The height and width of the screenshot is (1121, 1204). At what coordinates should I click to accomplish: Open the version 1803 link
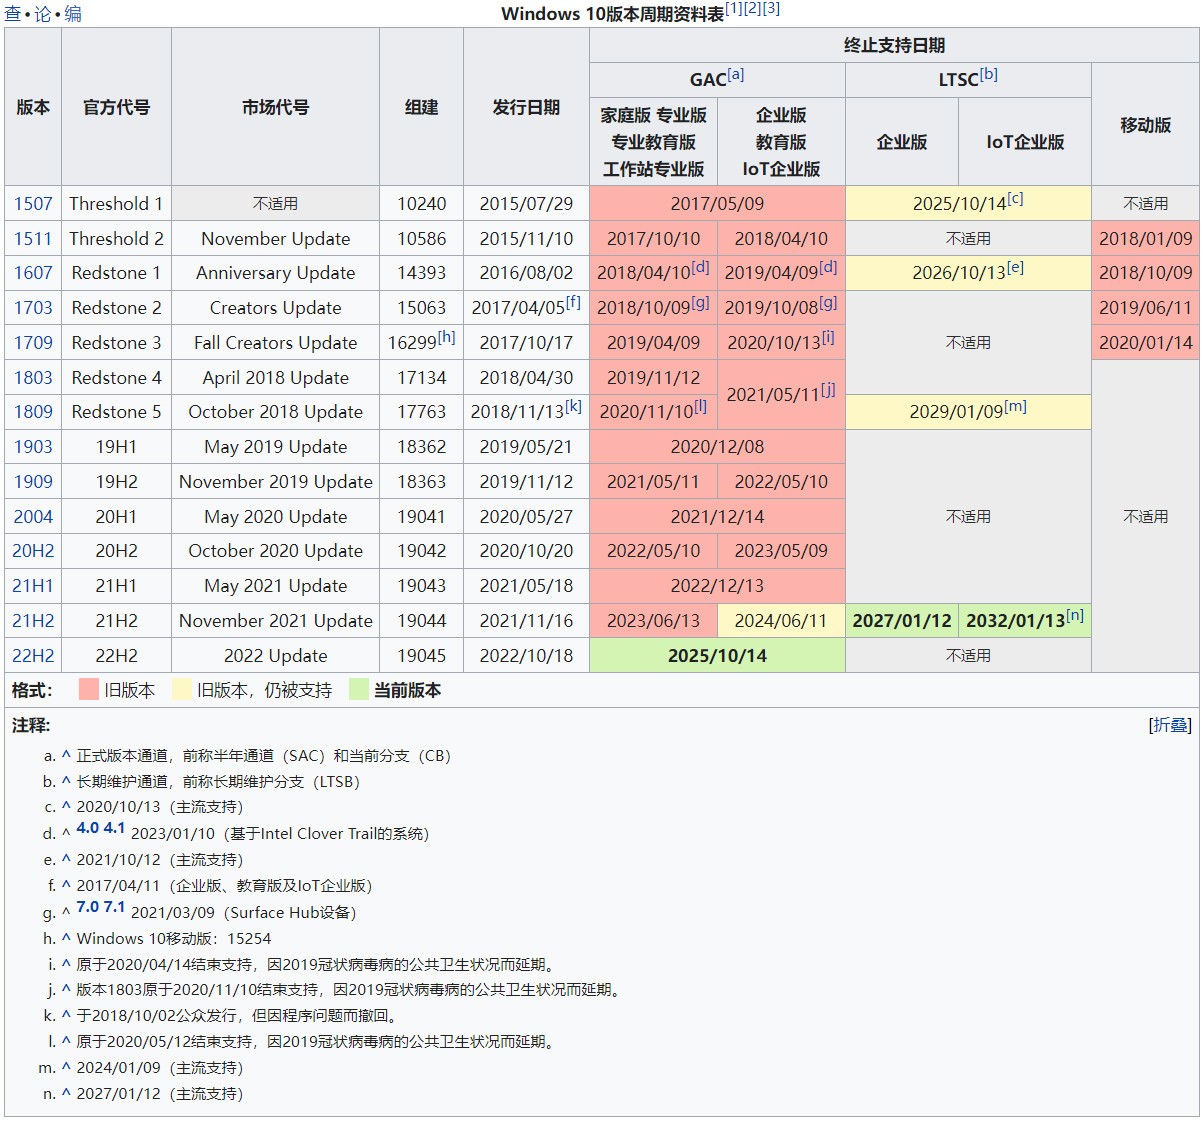tap(33, 378)
